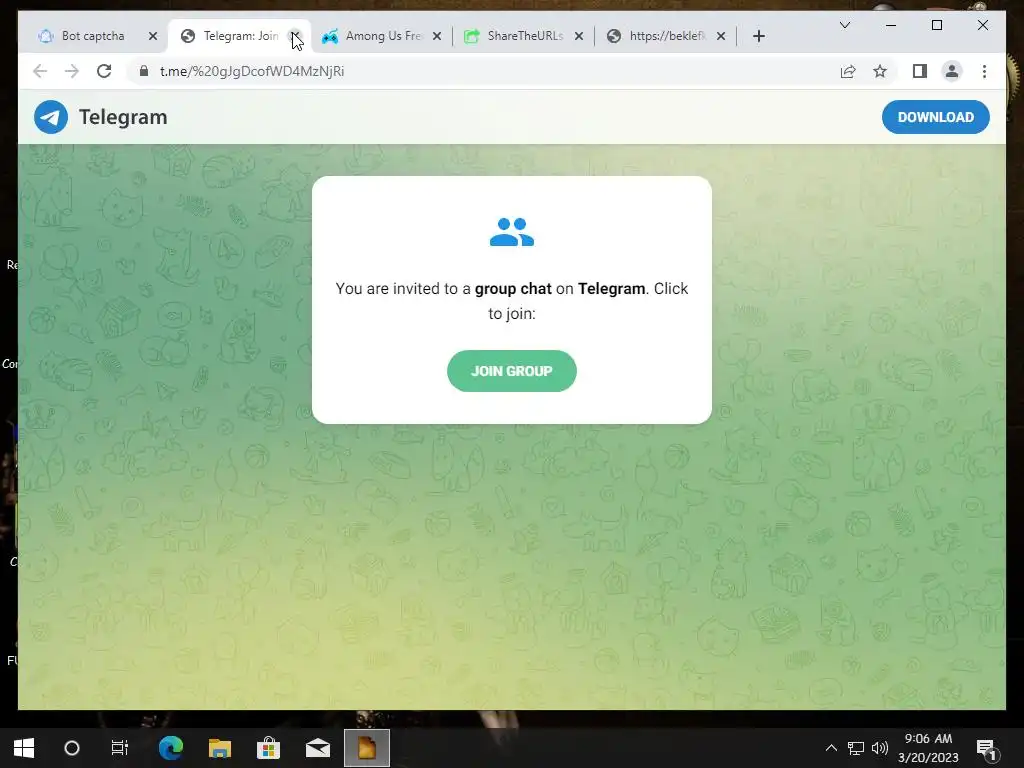This screenshot has width=1024, height=768.
Task: Open Cortana search circle on taskbar
Action: click(72, 748)
